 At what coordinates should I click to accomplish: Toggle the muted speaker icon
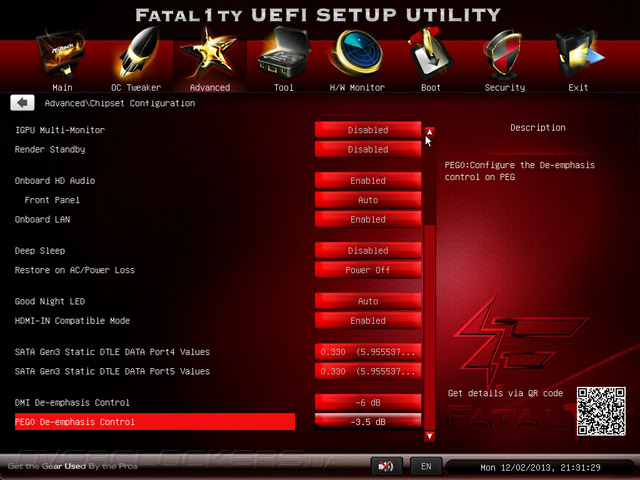click(386, 466)
